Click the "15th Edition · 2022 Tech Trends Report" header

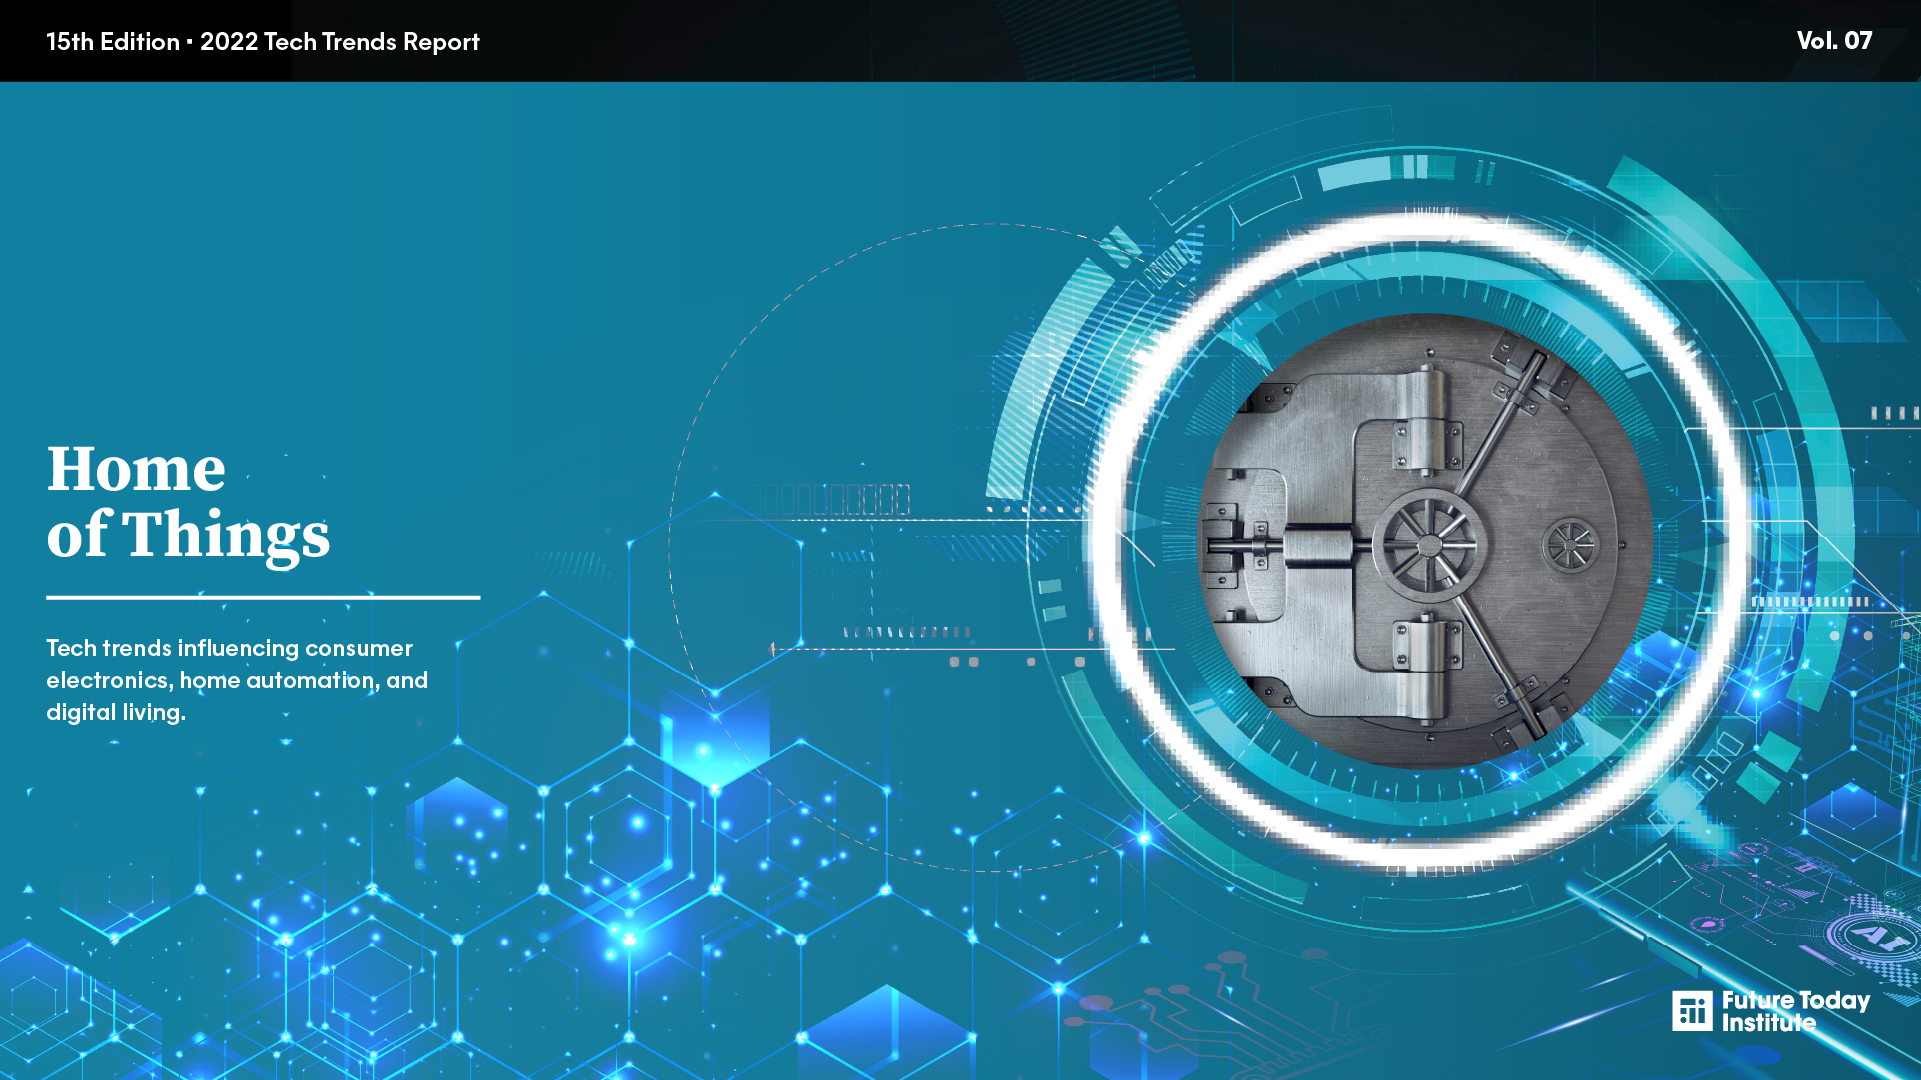click(x=263, y=41)
